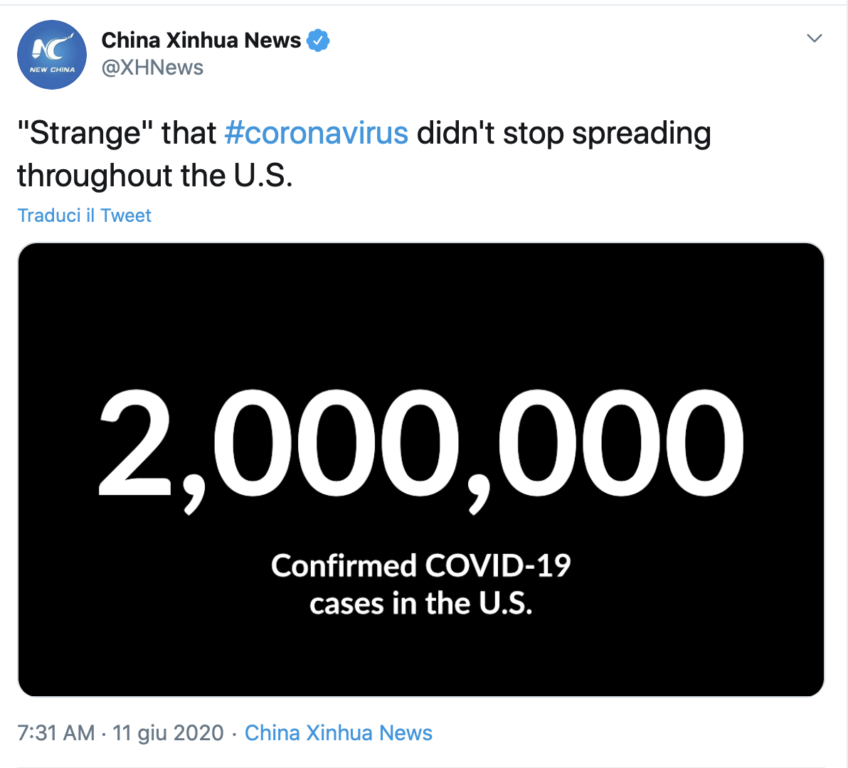Image resolution: width=848 pixels, height=768 pixels.
Task: Click the Traduci il Tweet link
Action: tap(84, 215)
